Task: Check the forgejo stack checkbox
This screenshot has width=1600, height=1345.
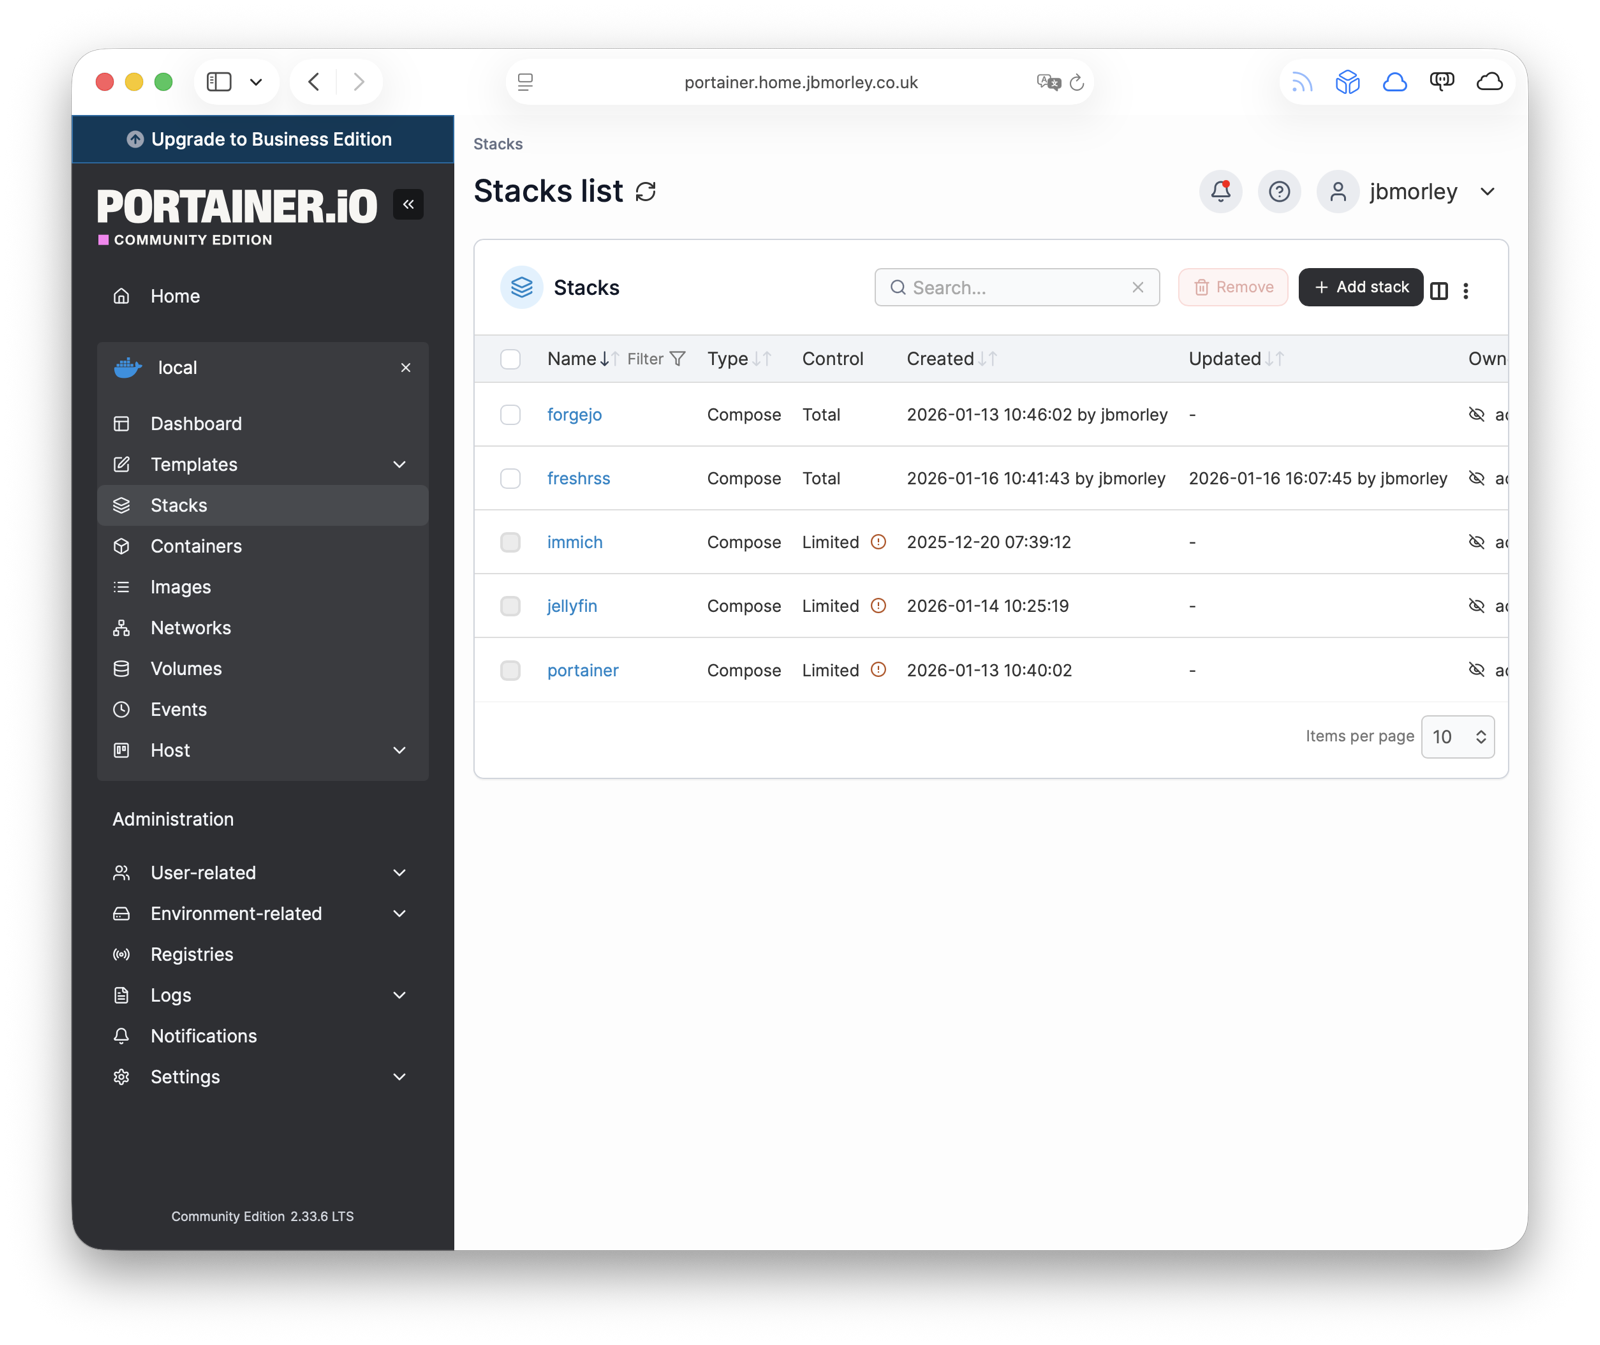Action: pyautogui.click(x=510, y=415)
